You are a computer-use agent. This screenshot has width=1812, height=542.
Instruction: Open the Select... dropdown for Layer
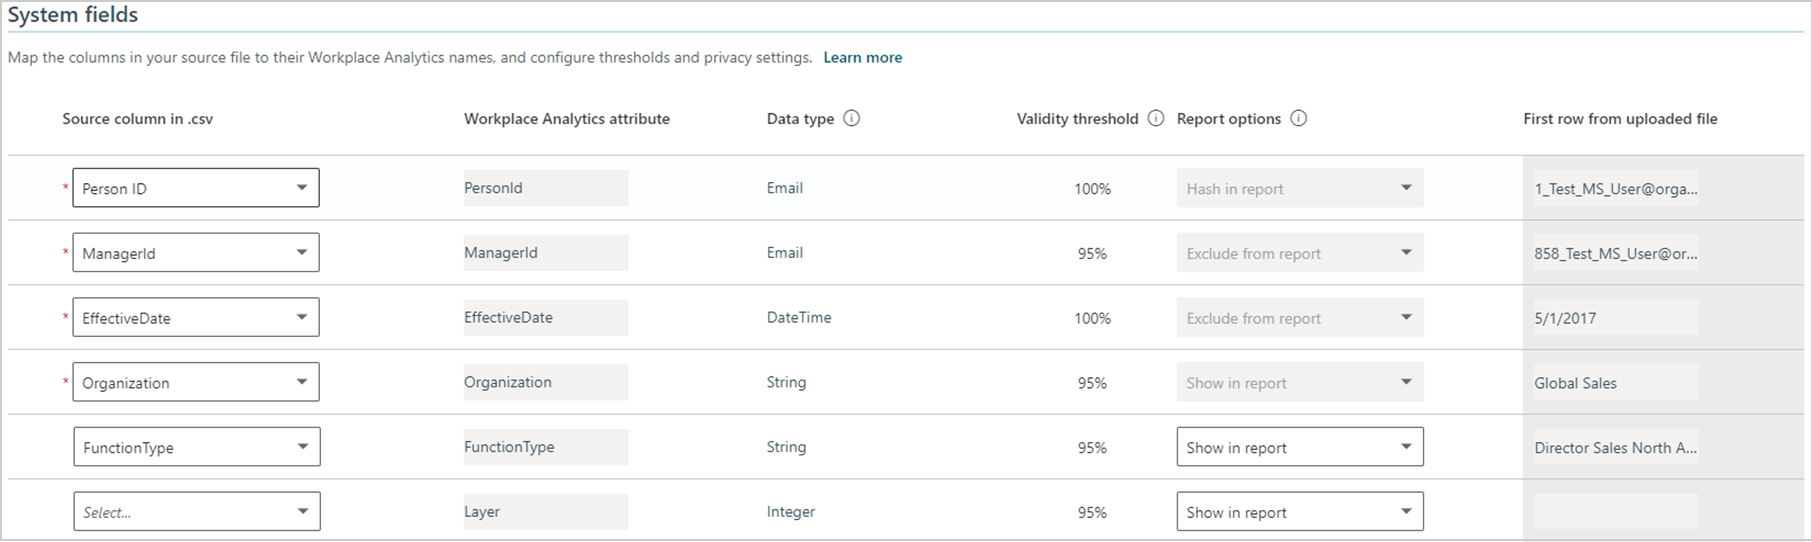[197, 512]
